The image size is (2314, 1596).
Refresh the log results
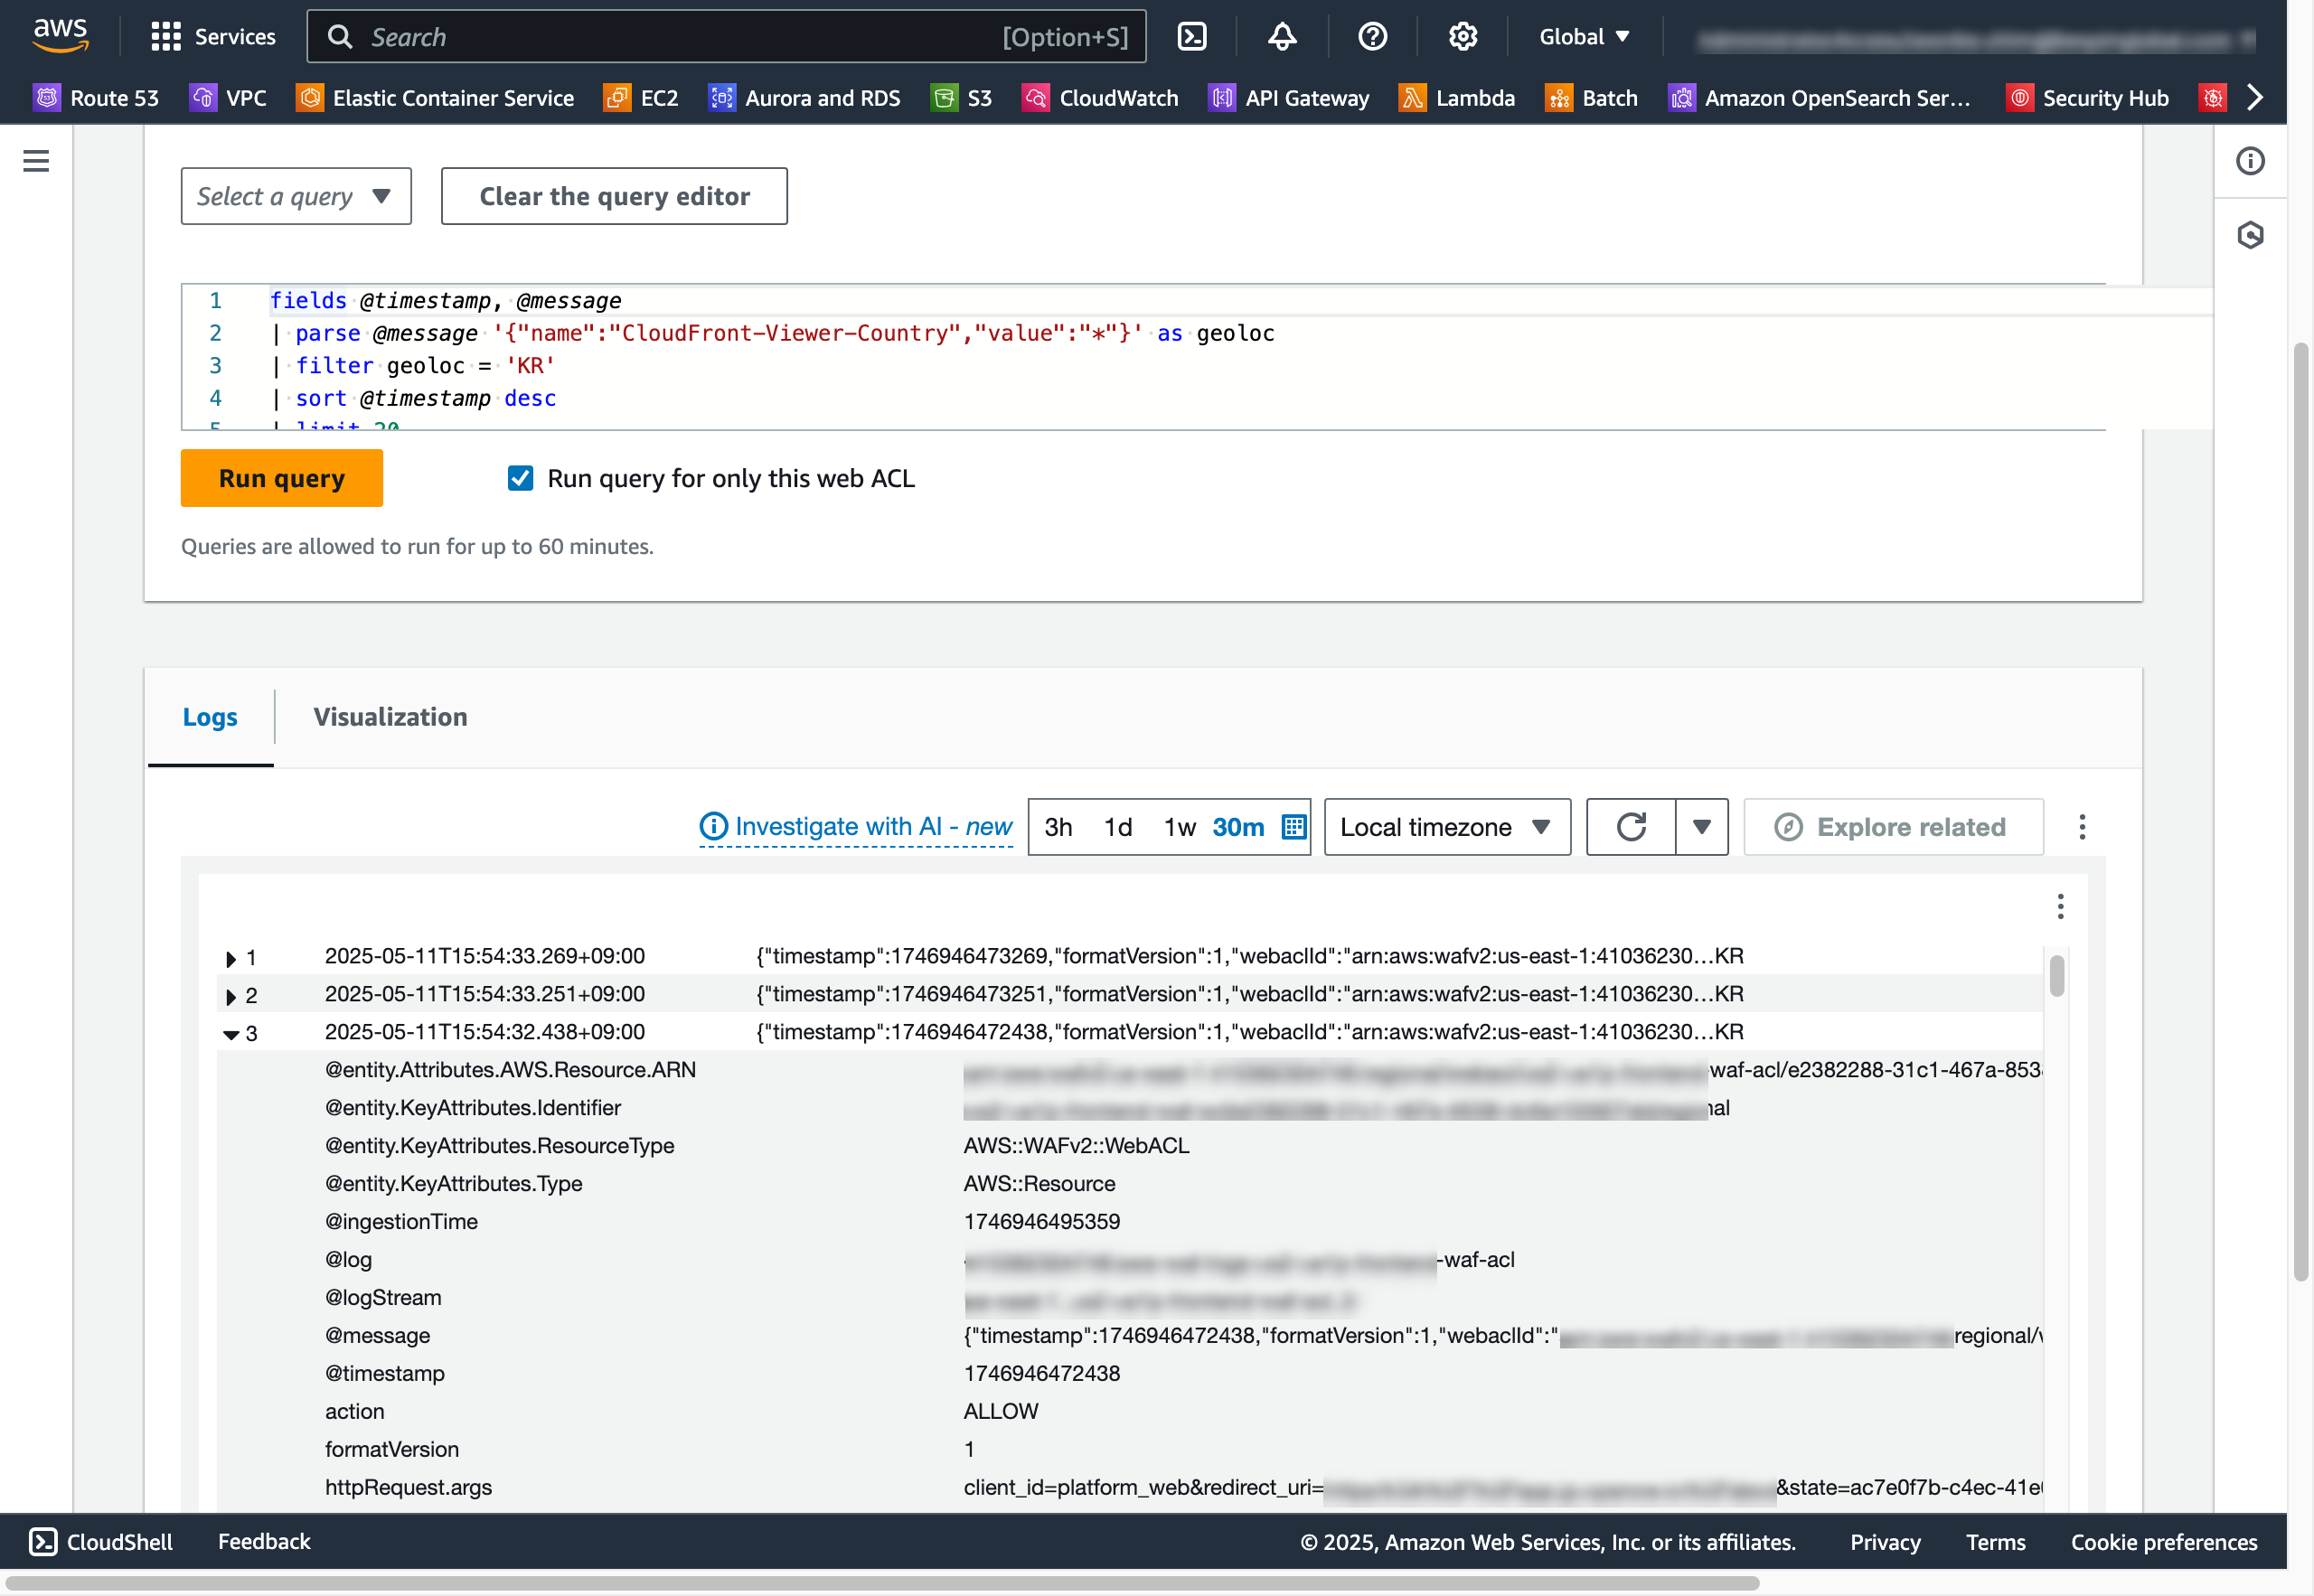(x=1631, y=827)
